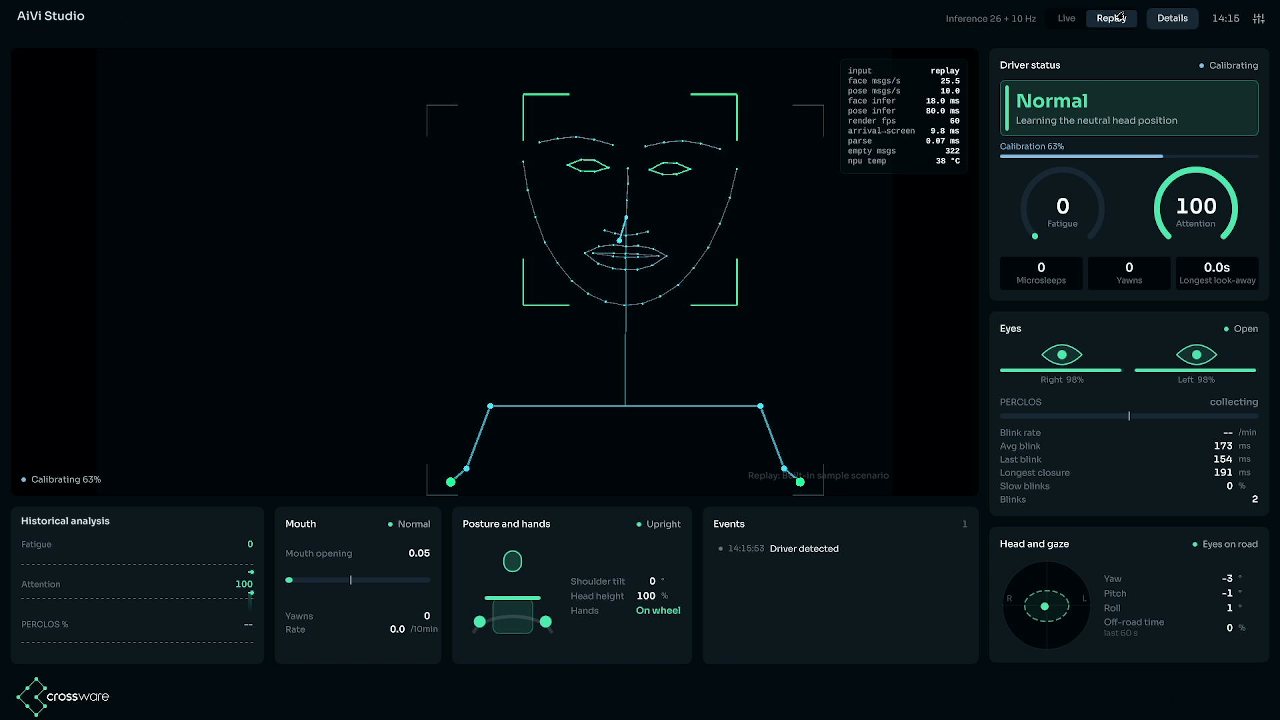Click the AiVi Studio title
Viewport: 1280px width, 720px height.
51,16
